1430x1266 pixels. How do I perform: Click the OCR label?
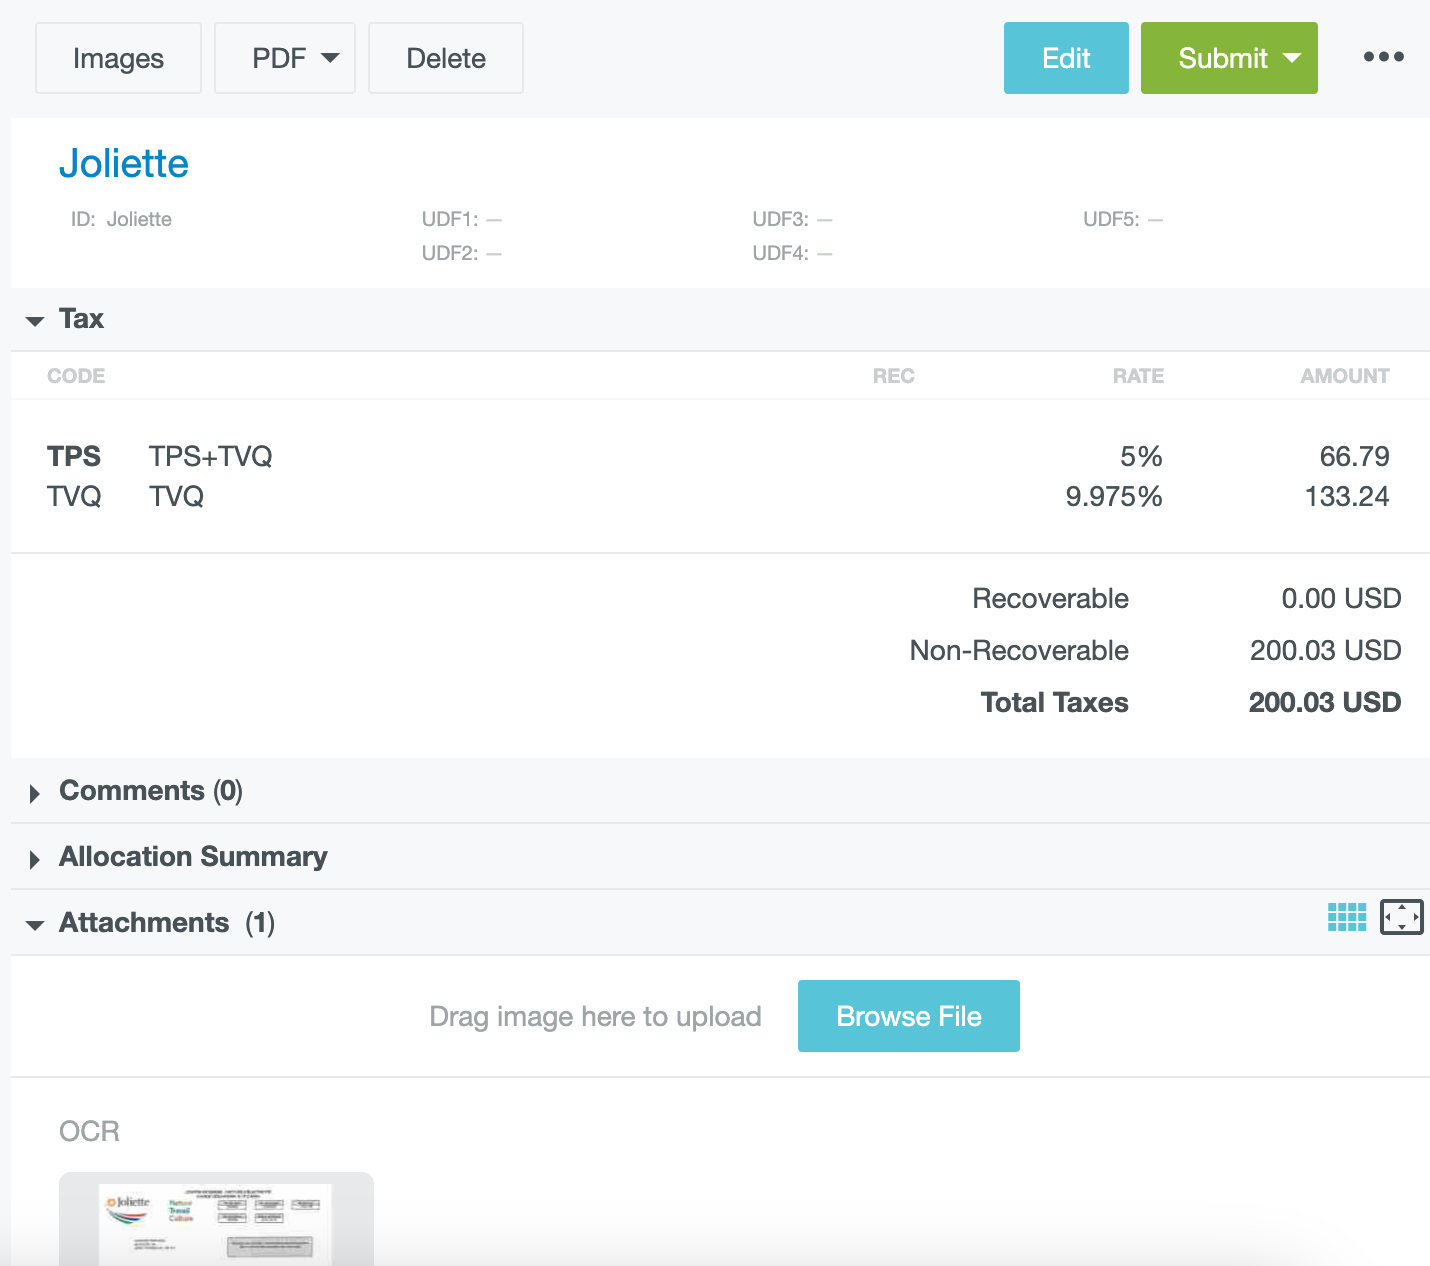click(x=89, y=1131)
